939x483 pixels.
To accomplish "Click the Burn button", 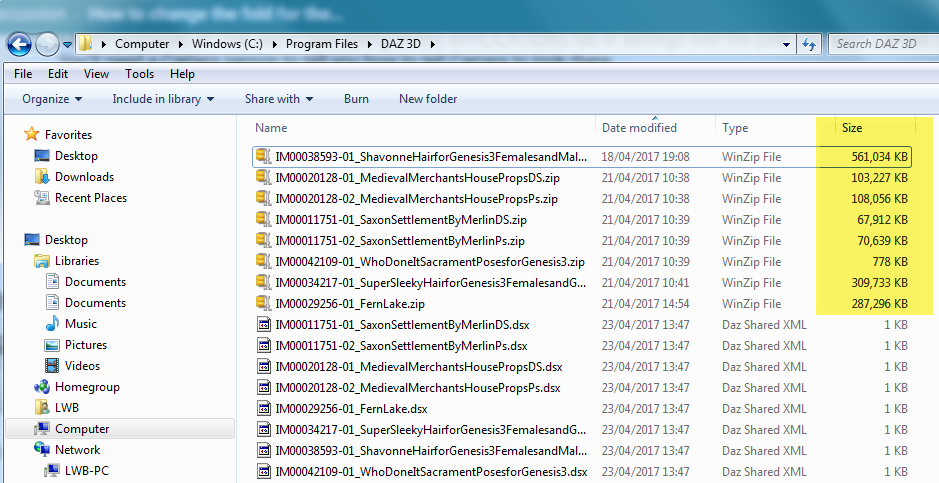I will (x=356, y=99).
